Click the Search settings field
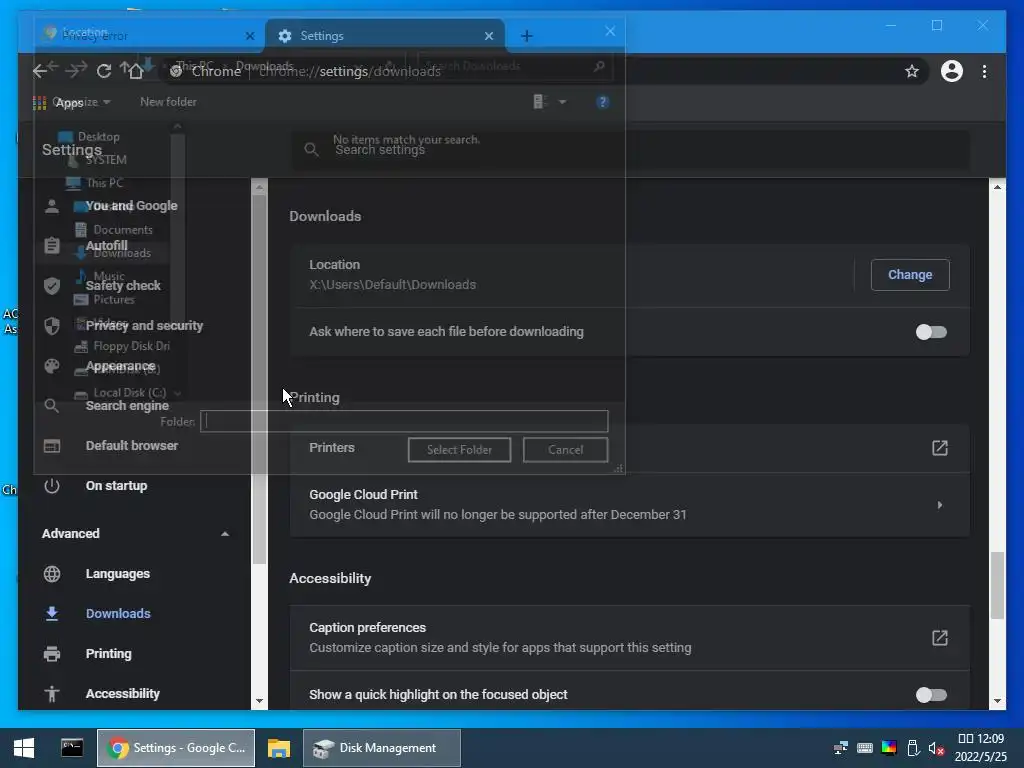The width and height of the screenshot is (1024, 768). (630, 150)
